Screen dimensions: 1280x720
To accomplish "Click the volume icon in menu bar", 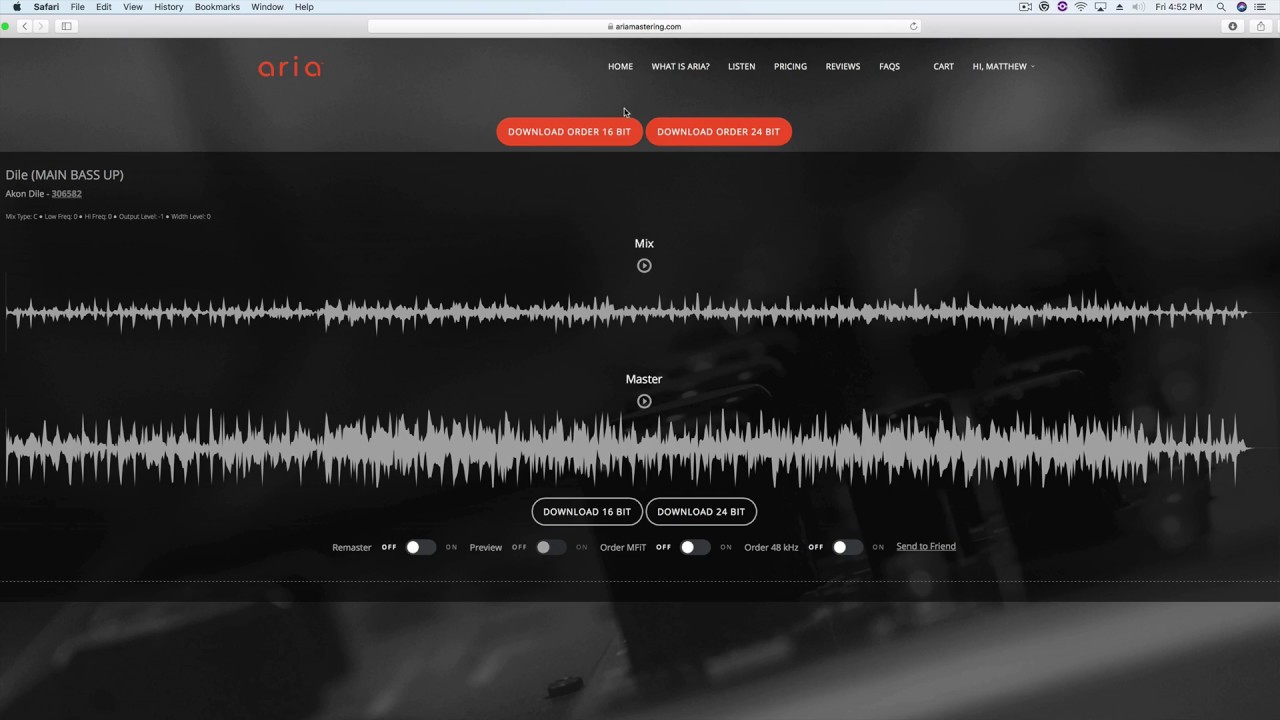I will coord(1138,7).
